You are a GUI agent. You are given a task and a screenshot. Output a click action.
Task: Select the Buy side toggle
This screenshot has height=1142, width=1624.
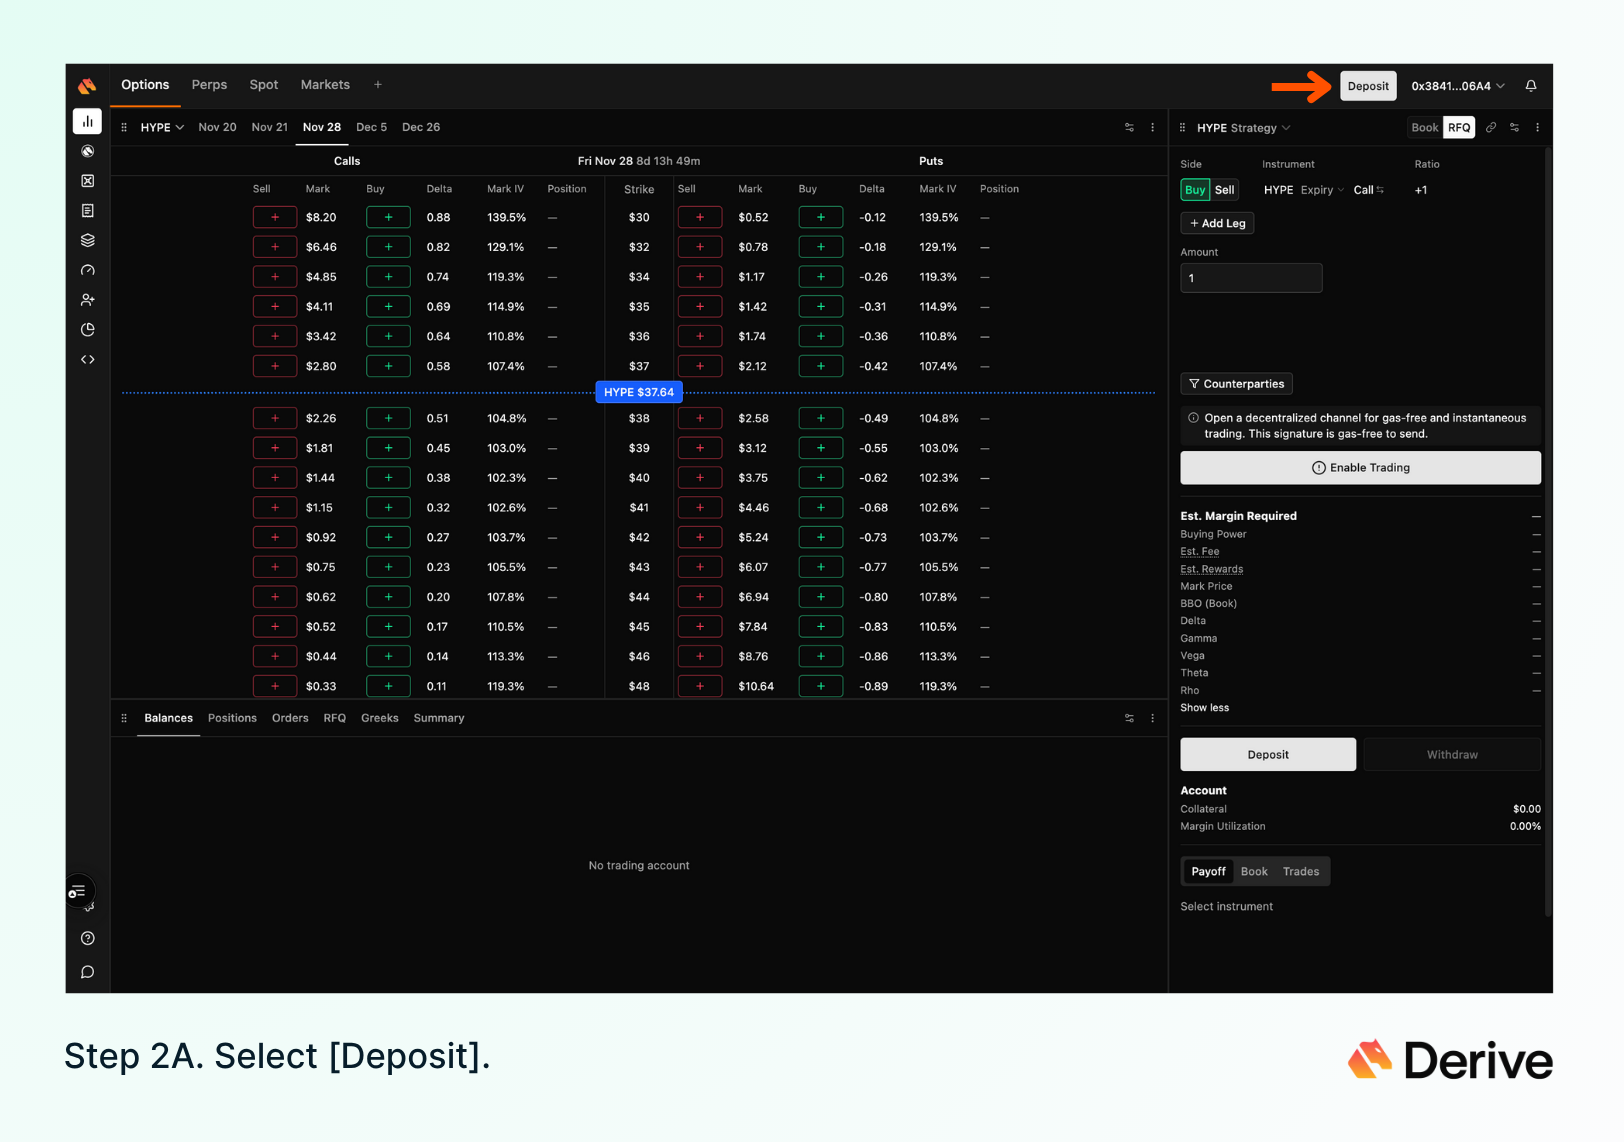tap(1195, 190)
